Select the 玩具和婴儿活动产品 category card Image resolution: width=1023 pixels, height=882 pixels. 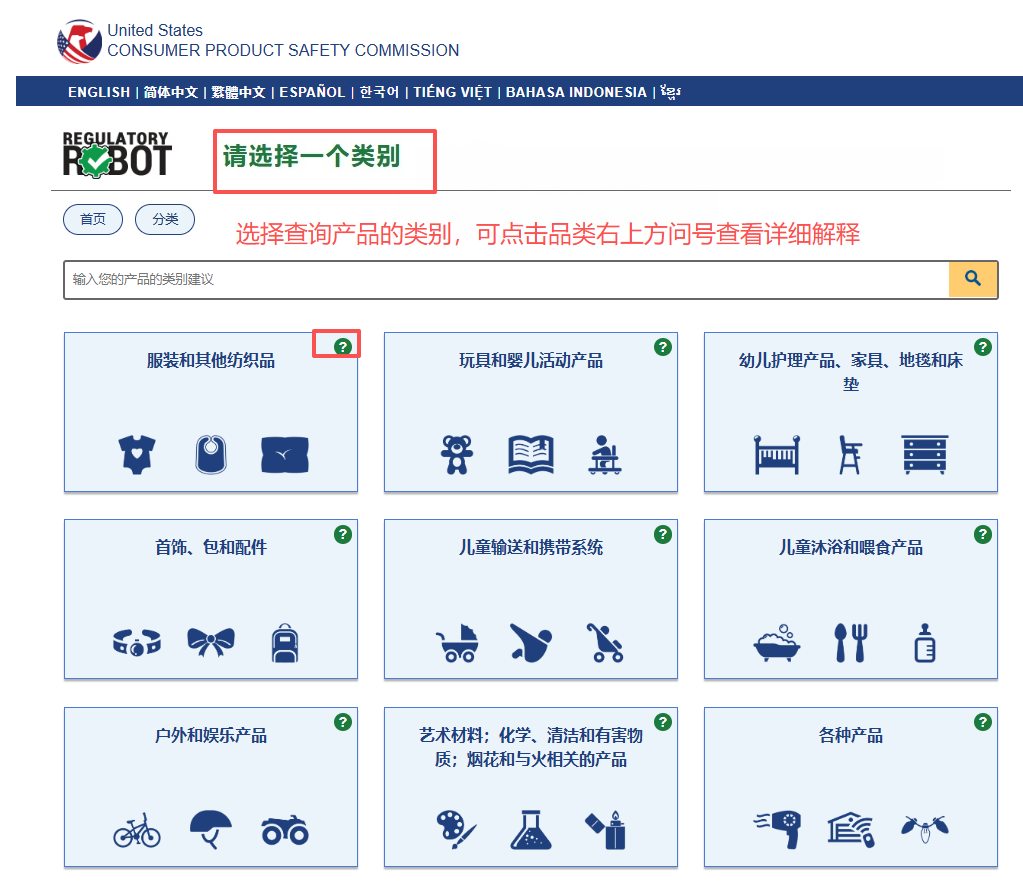click(530, 412)
